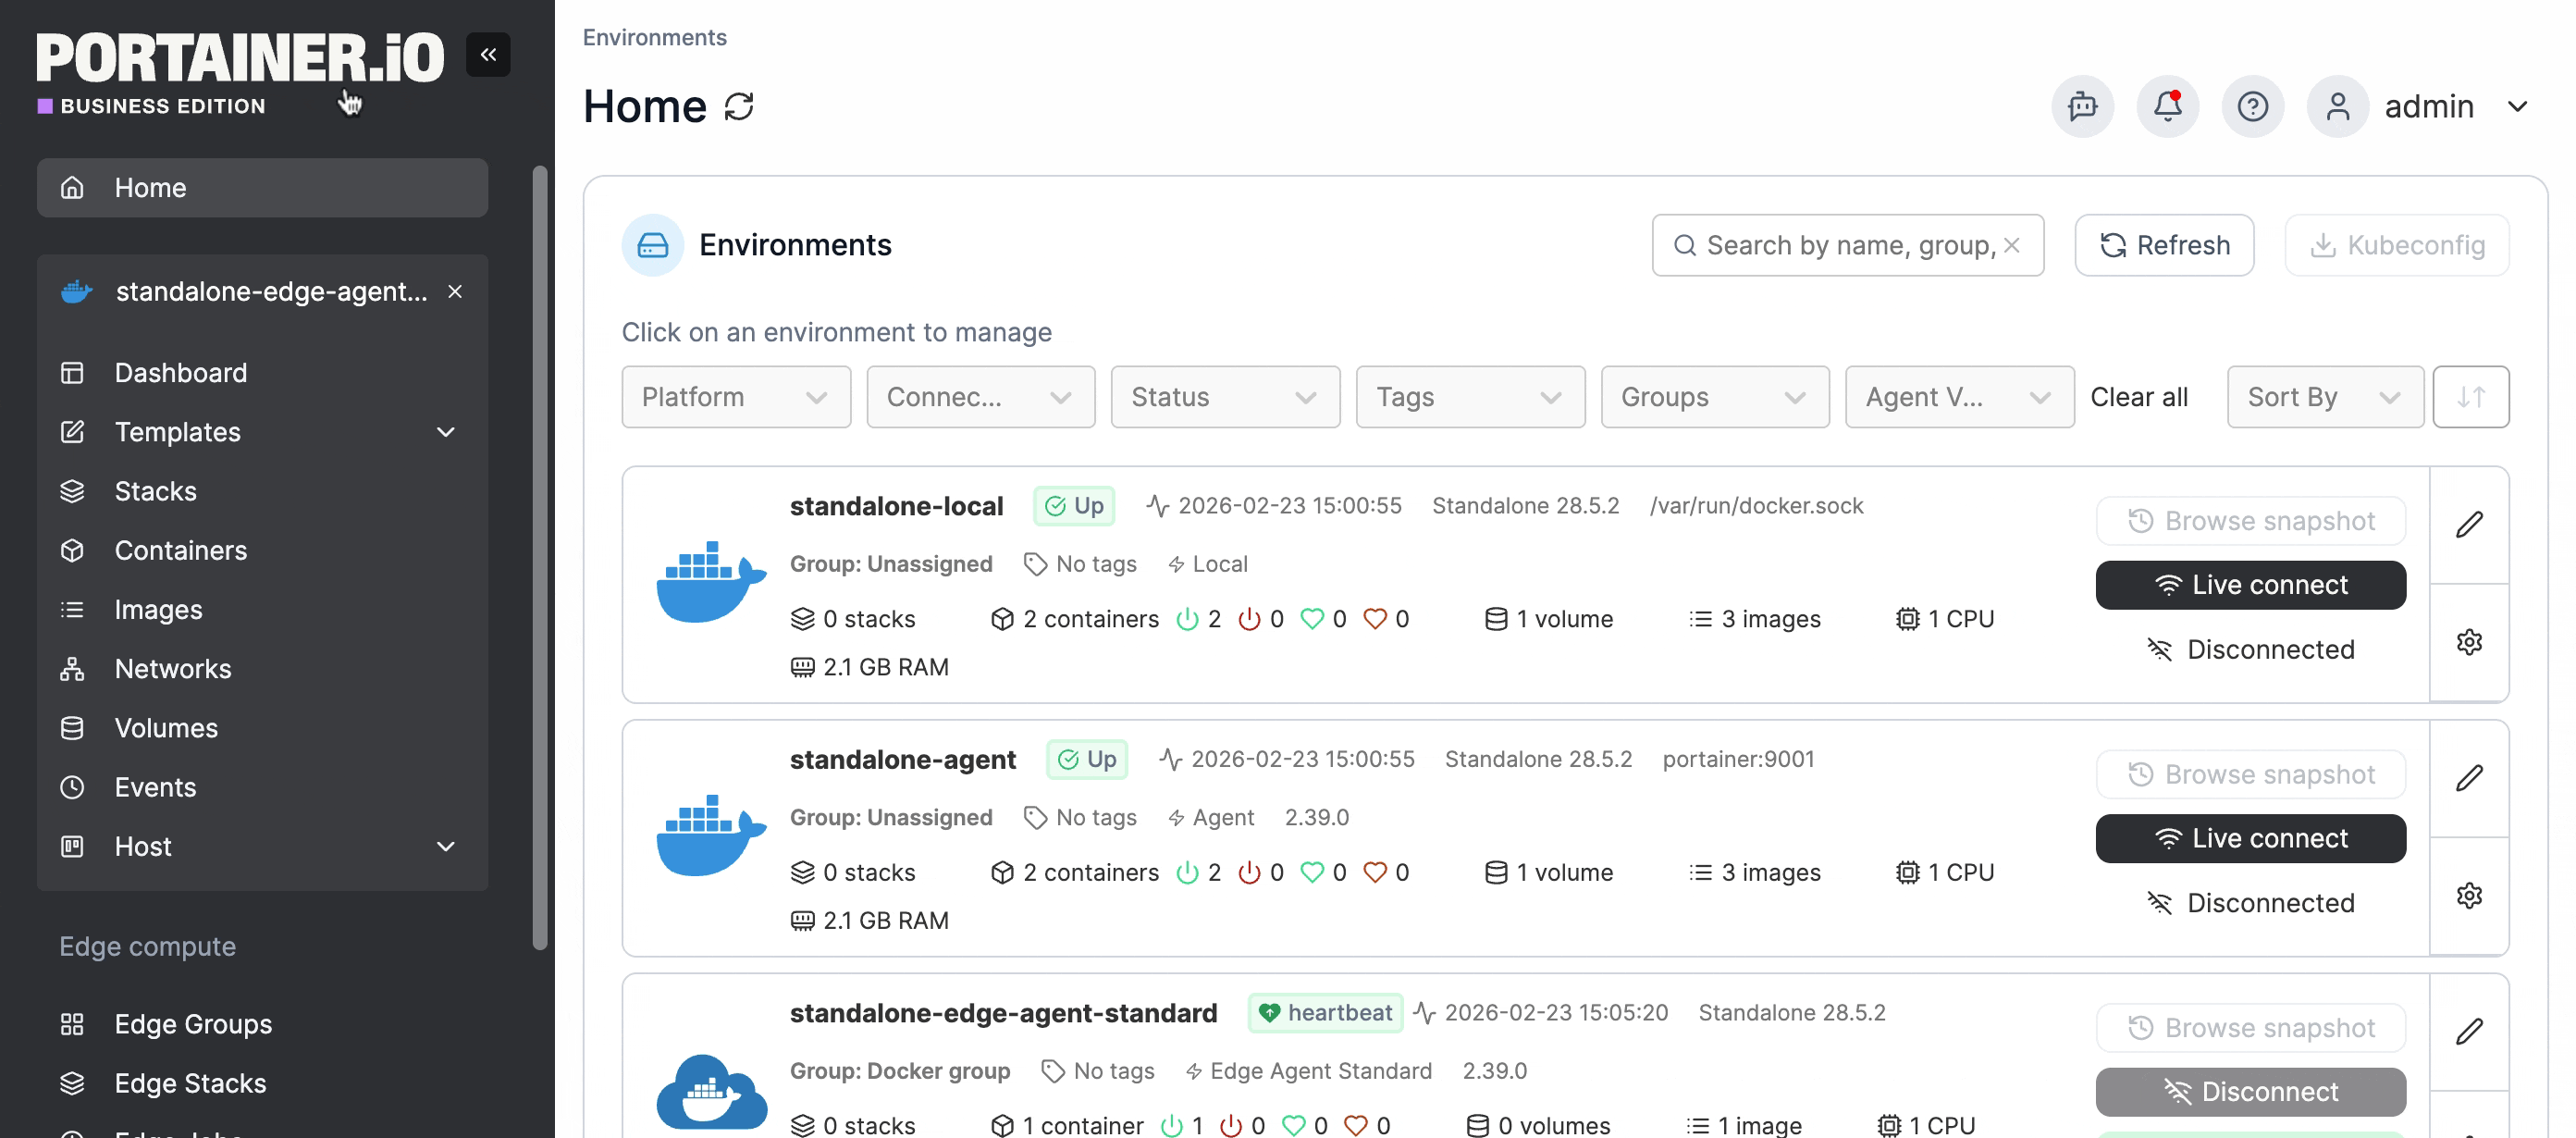Open Containers in the sidebar
The height and width of the screenshot is (1138, 2576).
[180, 550]
